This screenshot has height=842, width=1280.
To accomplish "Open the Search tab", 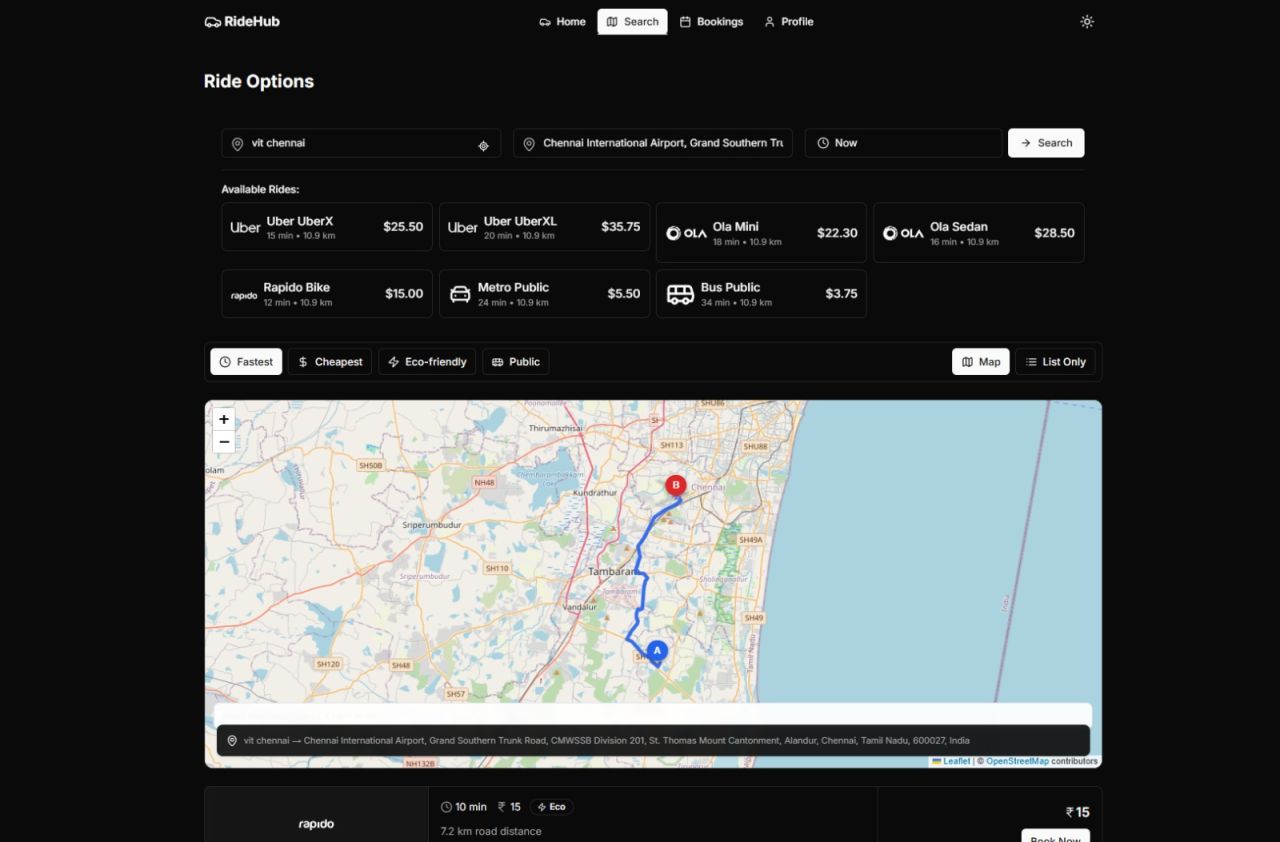I will click(x=632, y=21).
